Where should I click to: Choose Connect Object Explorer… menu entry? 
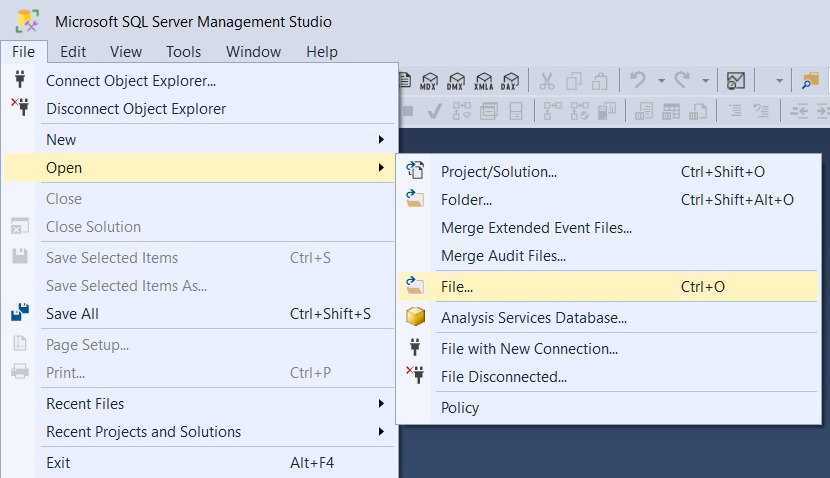pos(201,80)
